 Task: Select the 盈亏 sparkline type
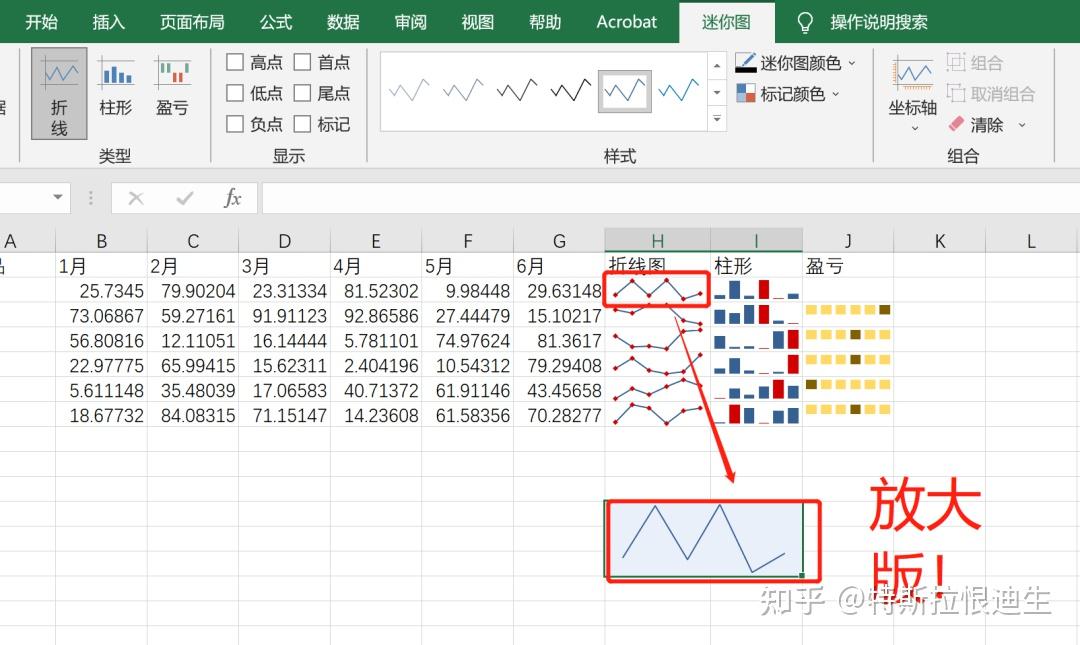coord(172,88)
